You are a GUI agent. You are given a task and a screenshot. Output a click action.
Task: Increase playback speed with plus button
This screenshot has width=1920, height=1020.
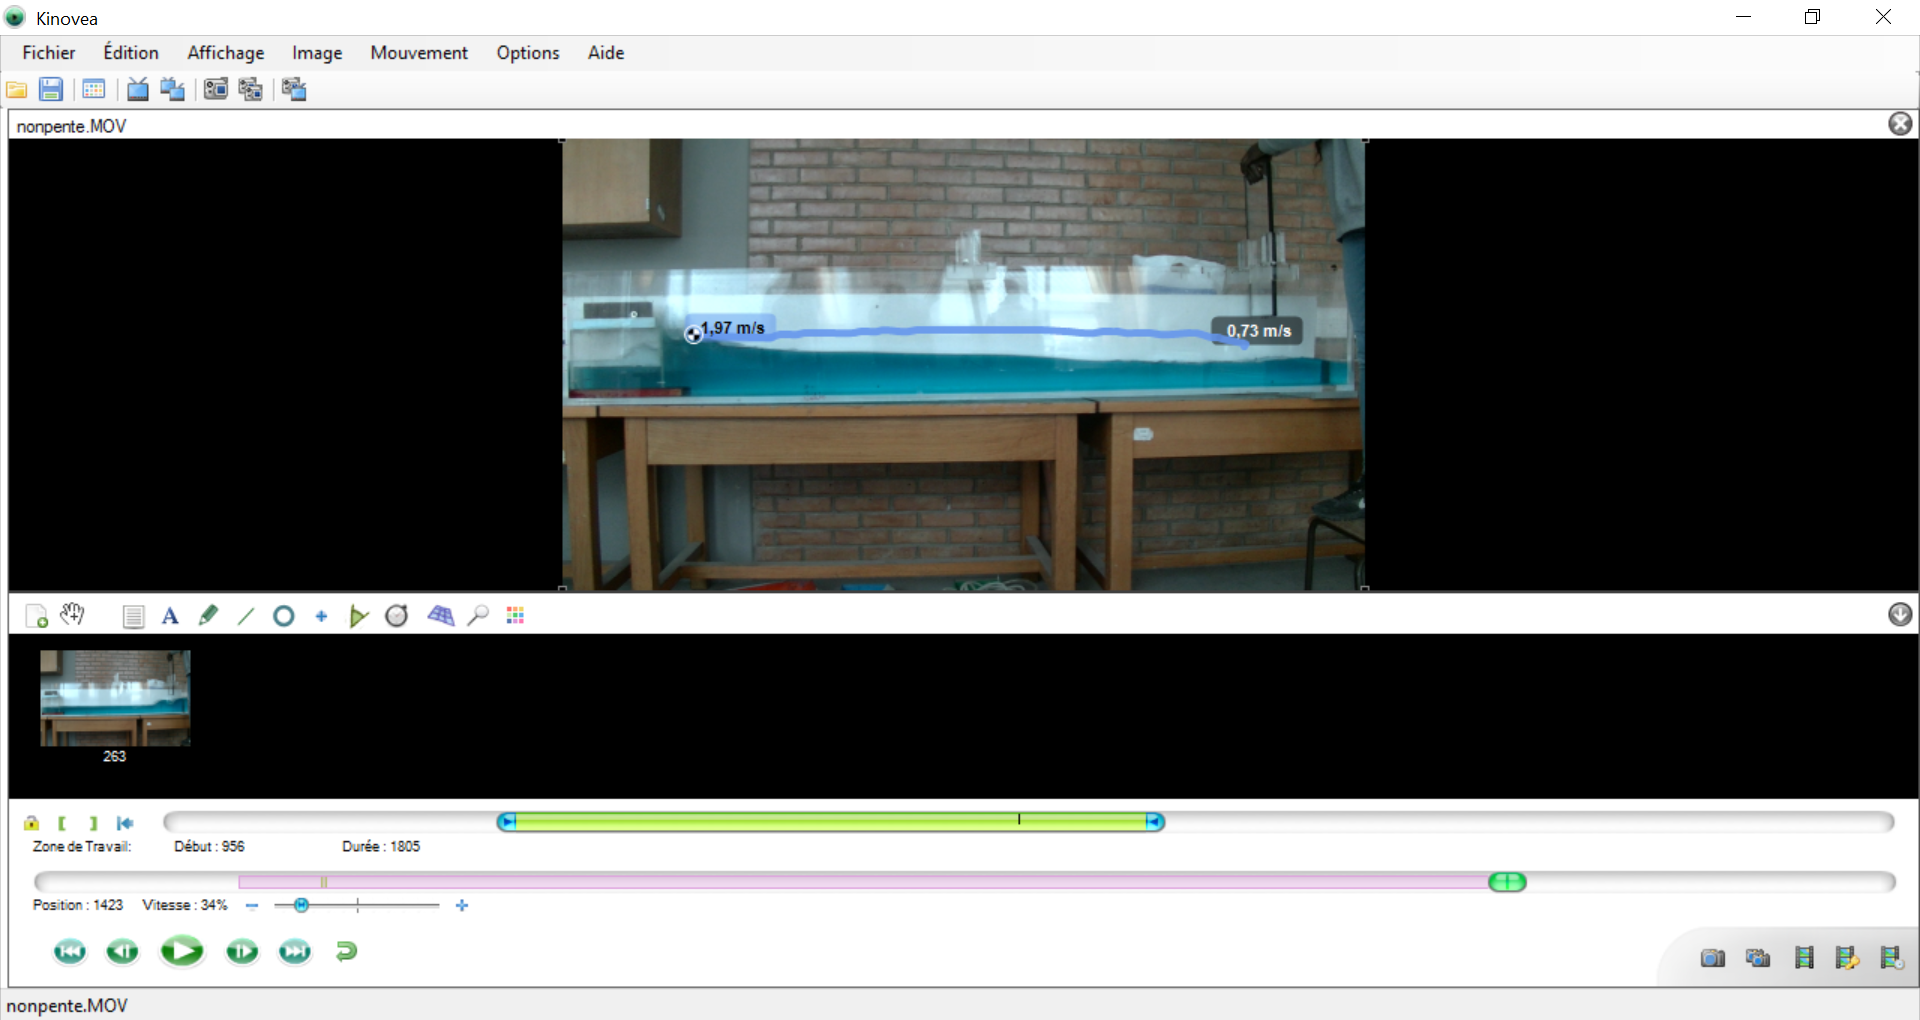click(x=462, y=906)
